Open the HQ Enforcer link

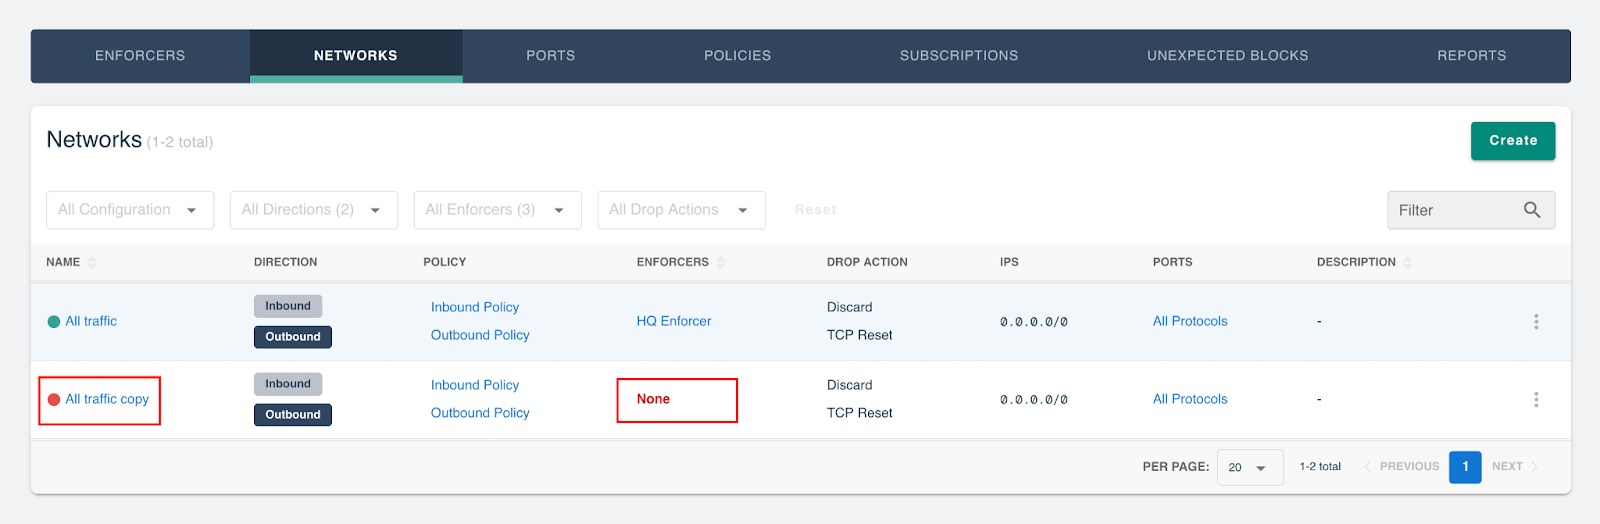pos(674,321)
